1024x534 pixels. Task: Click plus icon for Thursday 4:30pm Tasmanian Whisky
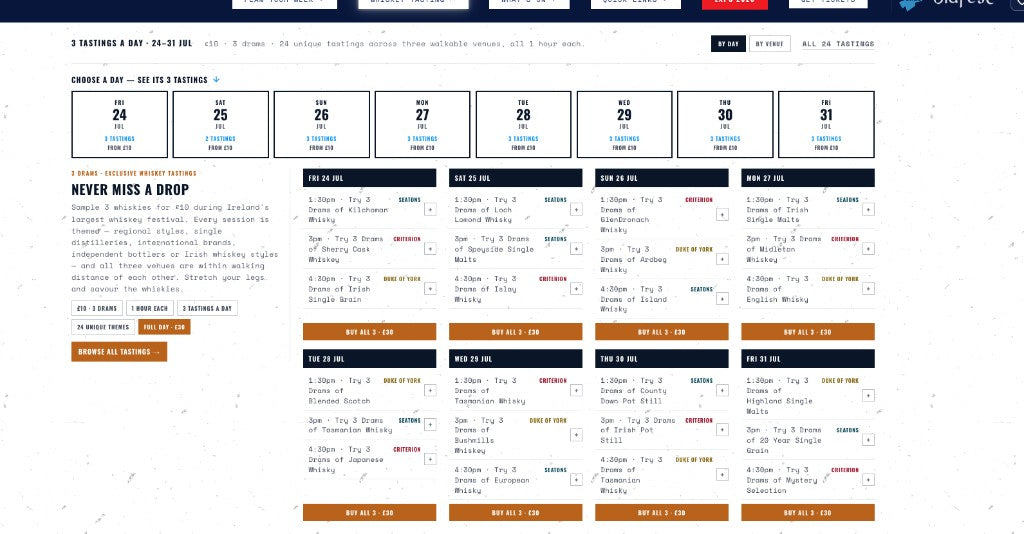pyautogui.click(x=722, y=475)
